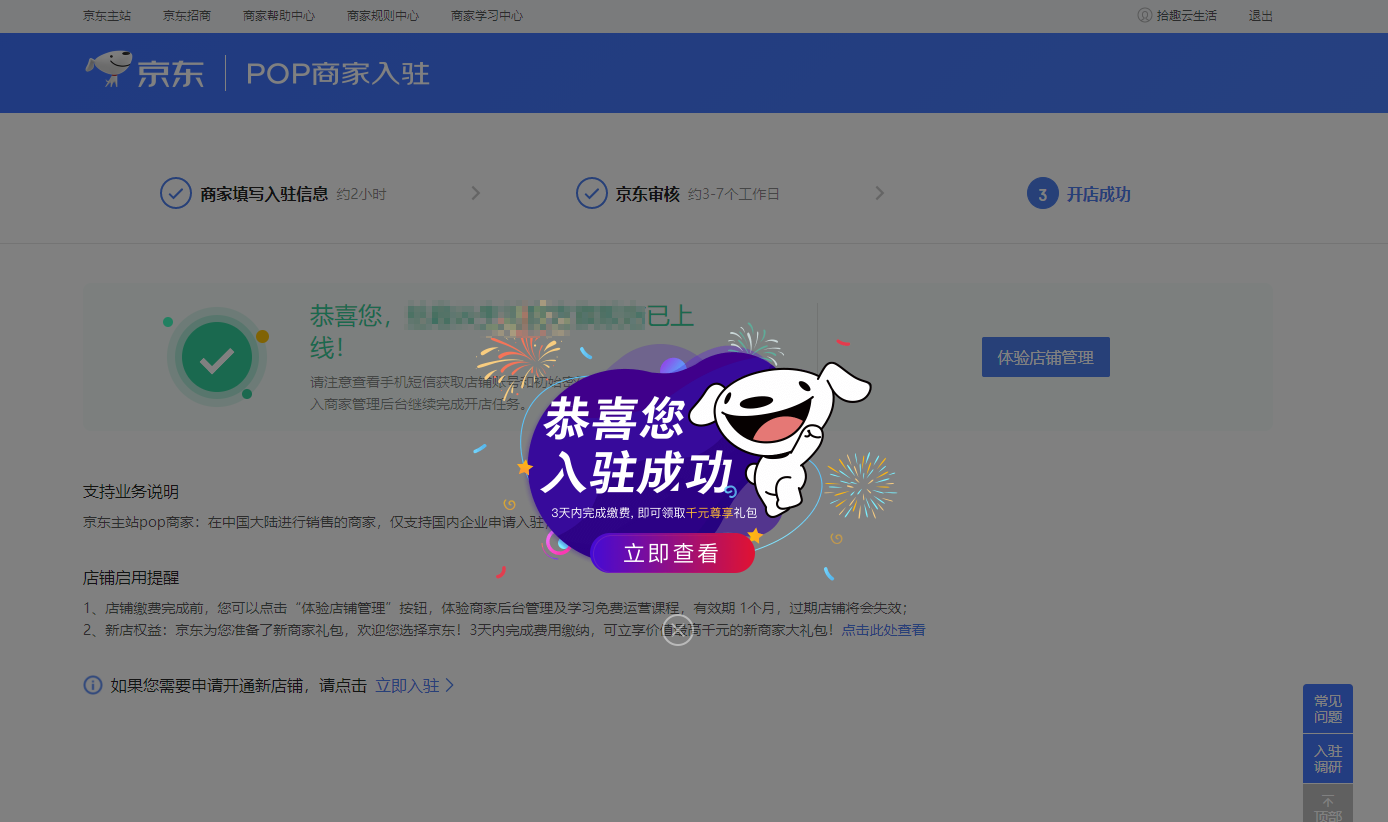1388x822 pixels.
Task: Select the 京东审核 step label
Action: (648, 194)
